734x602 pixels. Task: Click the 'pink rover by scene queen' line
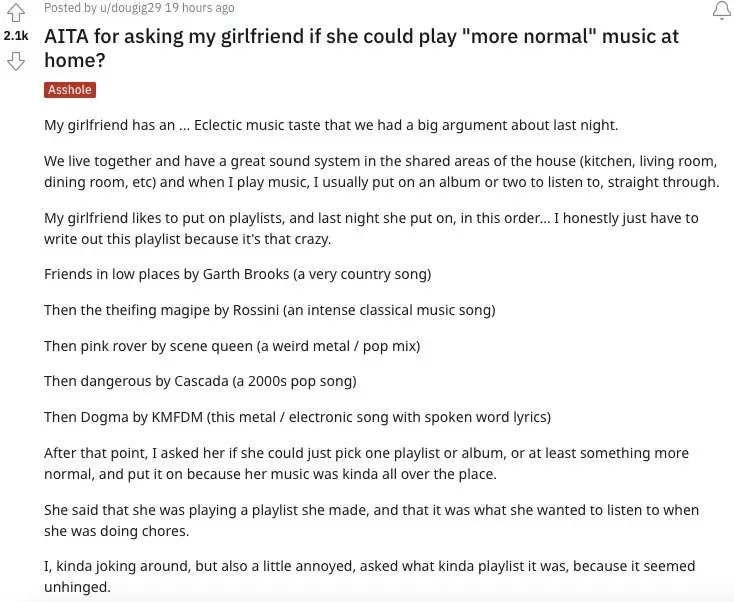[x=232, y=346]
